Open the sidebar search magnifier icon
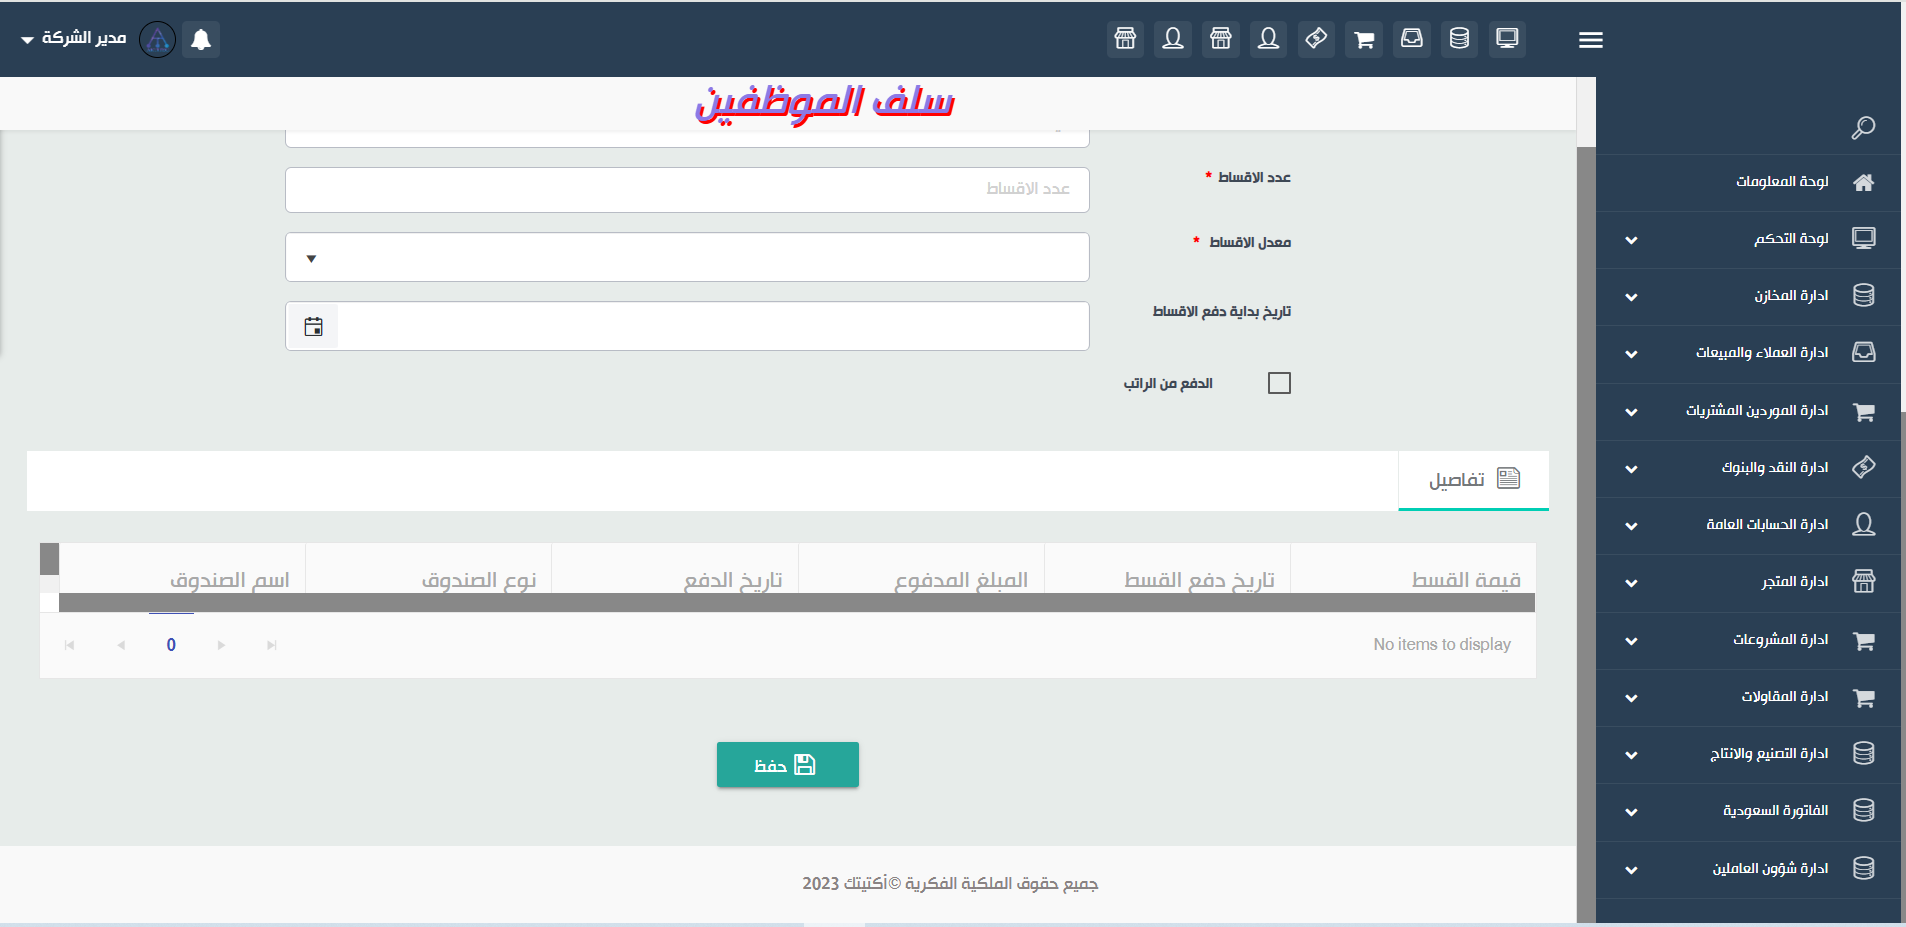Viewport: 1906px width, 927px height. click(1863, 128)
